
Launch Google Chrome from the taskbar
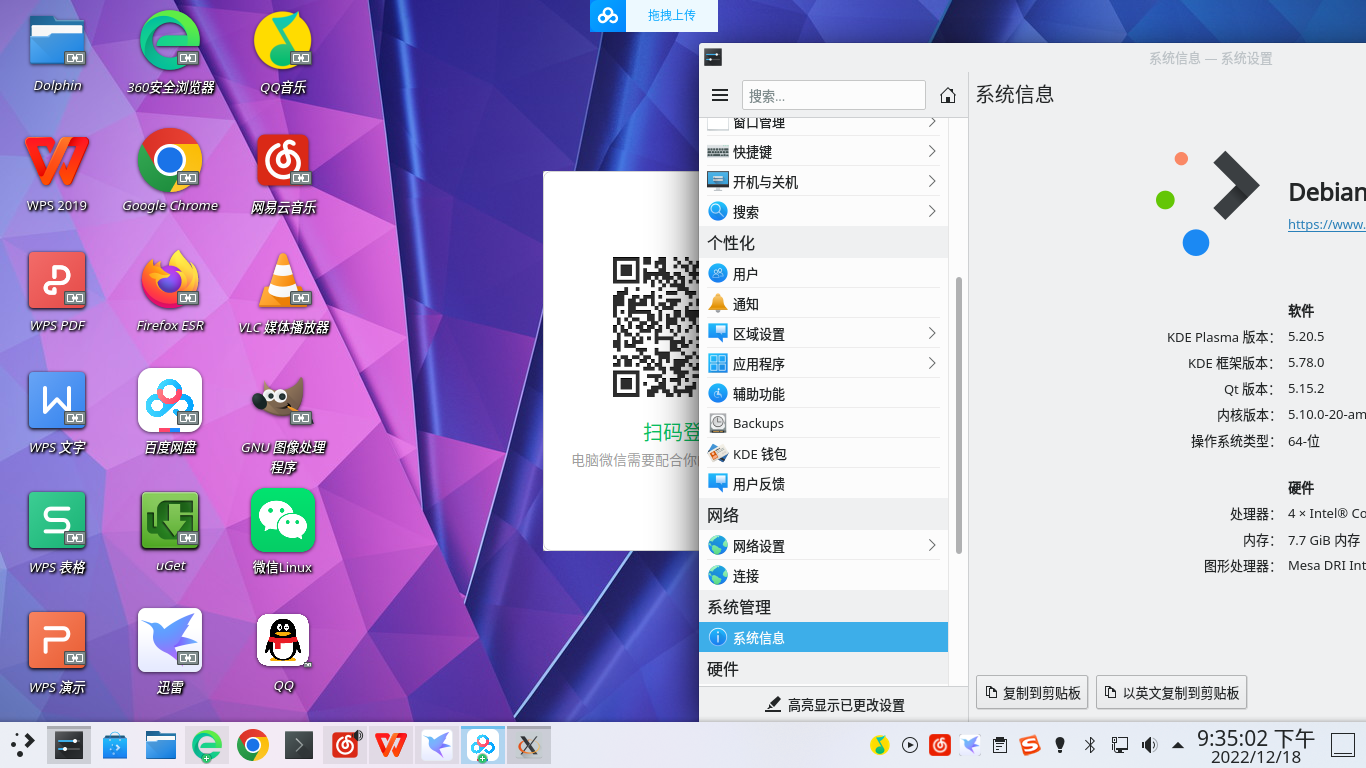(252, 744)
